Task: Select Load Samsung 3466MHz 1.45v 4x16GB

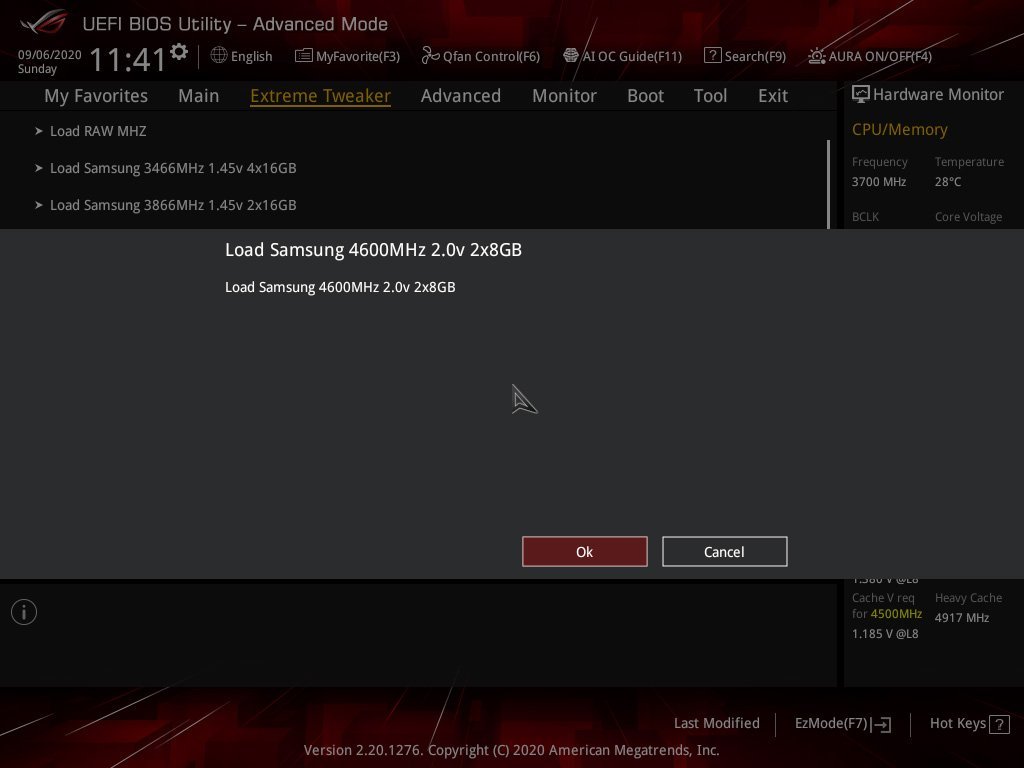Action: (x=173, y=168)
